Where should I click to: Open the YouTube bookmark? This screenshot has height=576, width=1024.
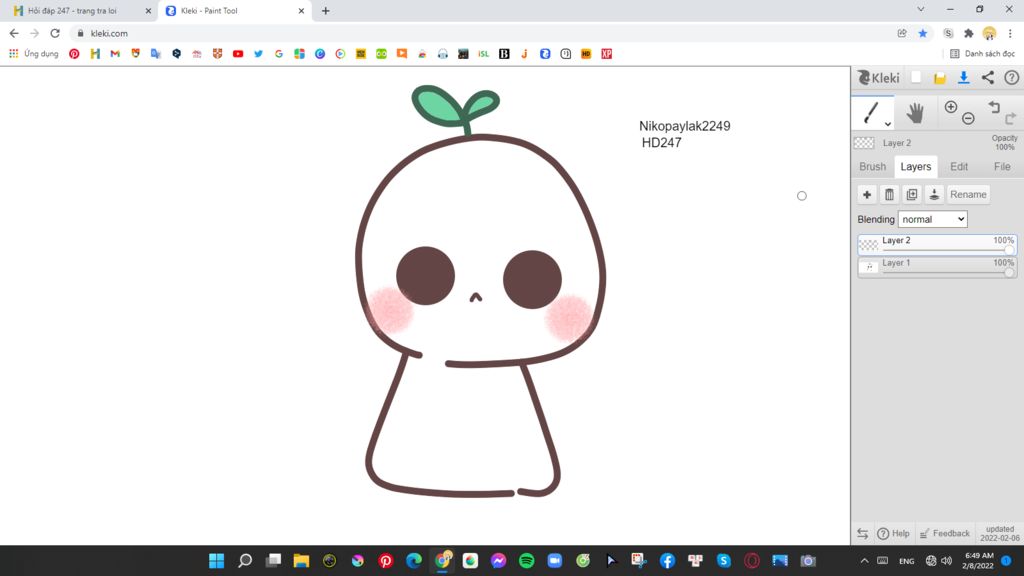point(238,54)
